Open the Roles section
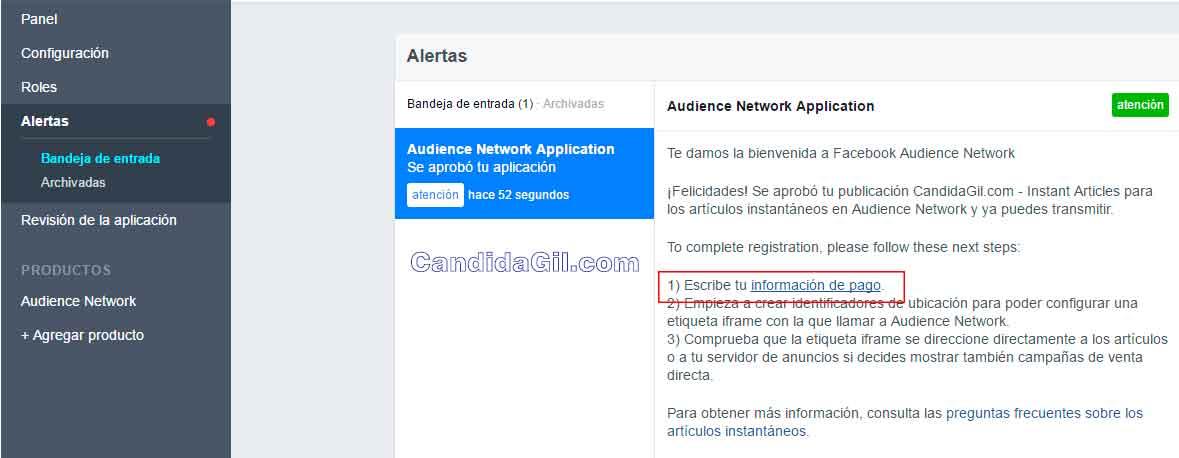Viewport: 1179px width, 458px height. pyautogui.click(x=39, y=87)
